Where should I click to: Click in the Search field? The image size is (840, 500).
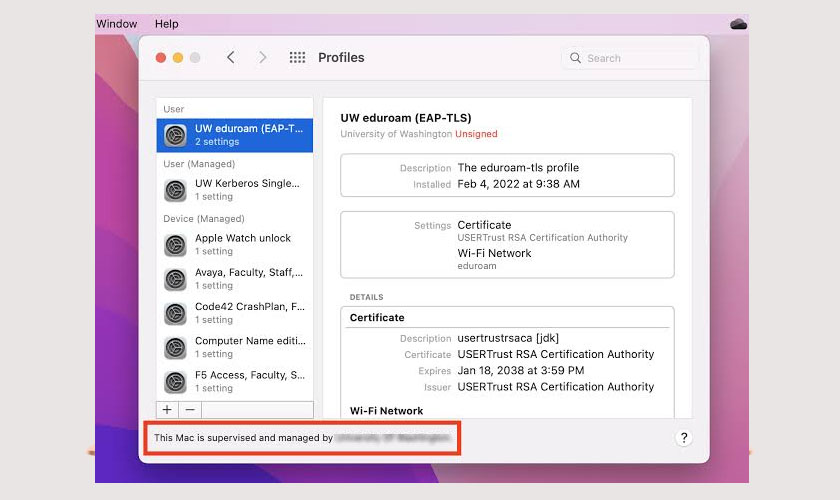631,58
